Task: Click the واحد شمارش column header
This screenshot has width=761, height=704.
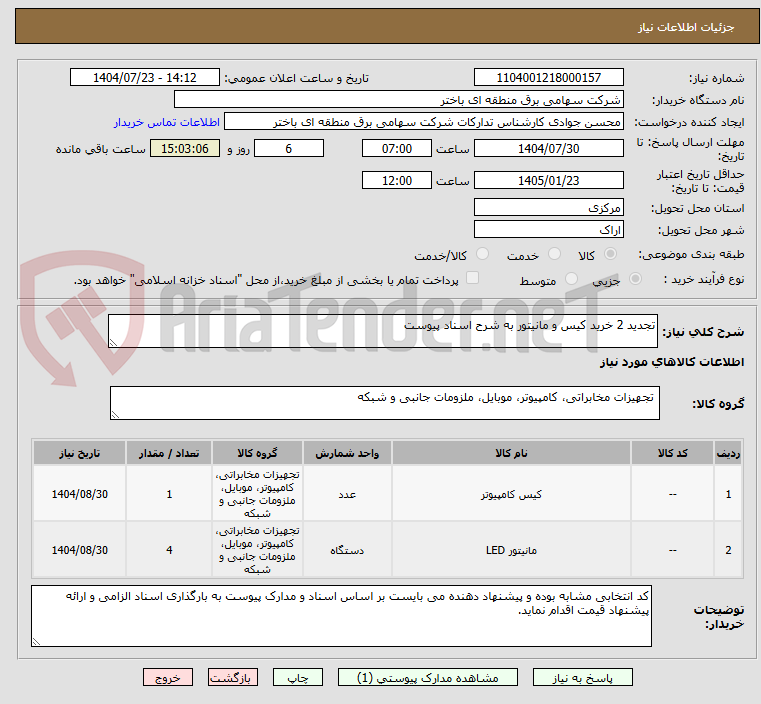Action: (347, 453)
